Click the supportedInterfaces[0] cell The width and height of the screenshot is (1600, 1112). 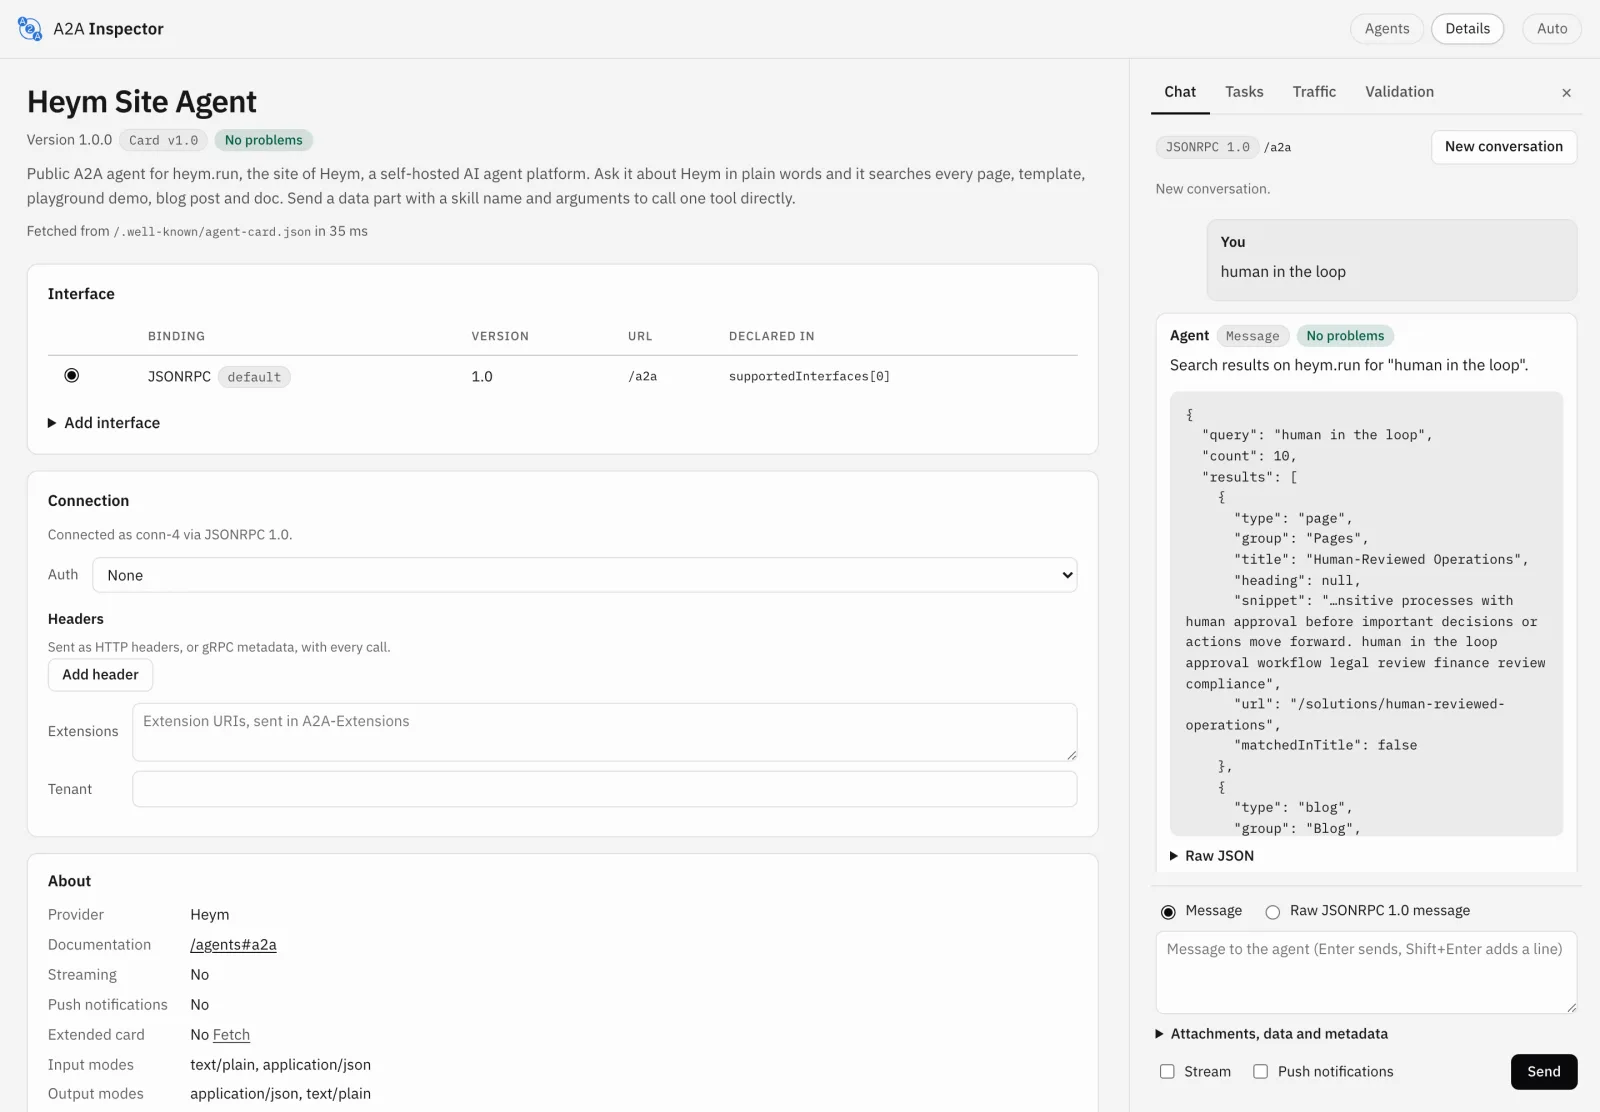809,377
